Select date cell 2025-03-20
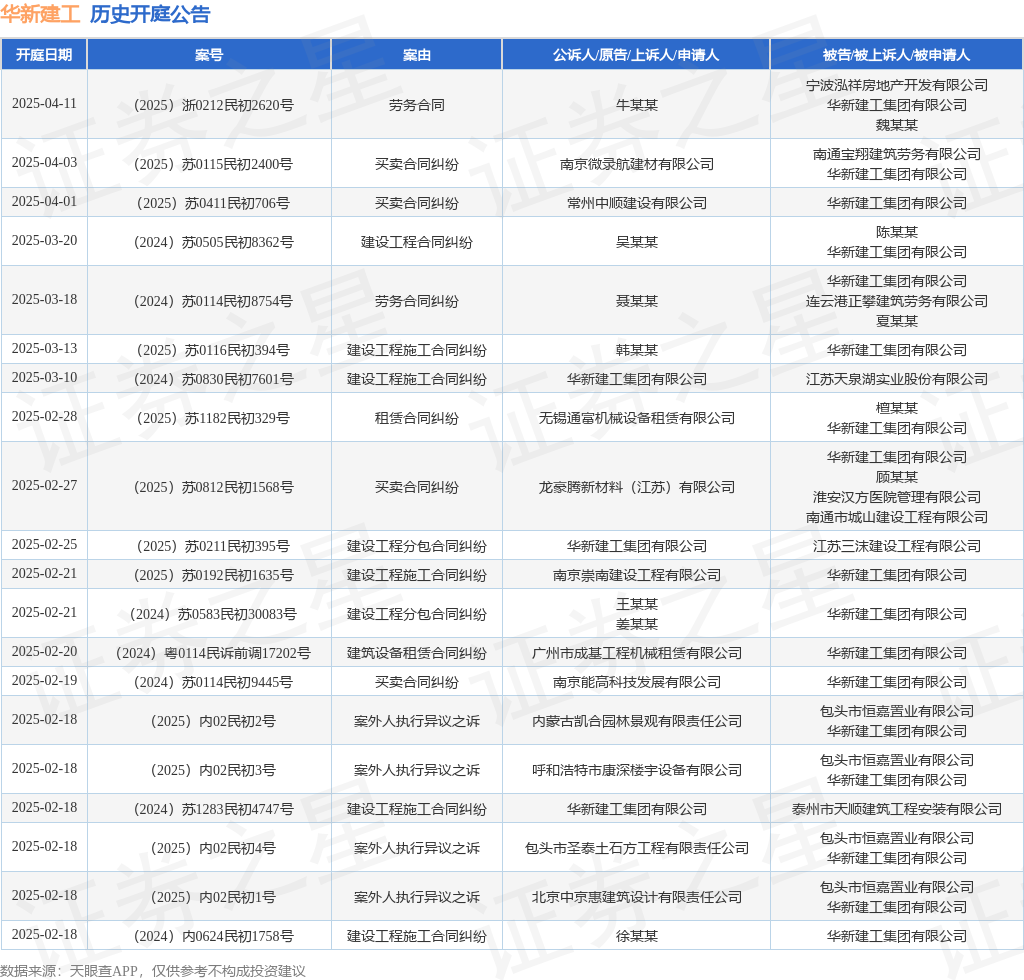The height and width of the screenshot is (980, 1024). 44,241
